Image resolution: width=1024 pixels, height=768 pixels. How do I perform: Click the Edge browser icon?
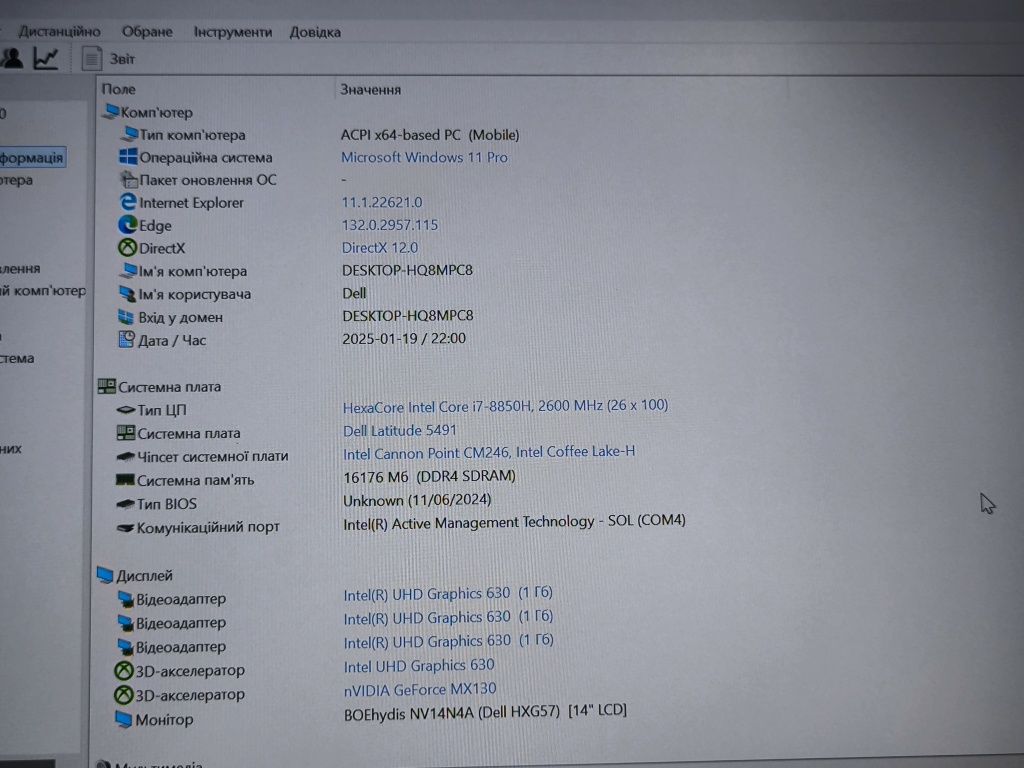(127, 225)
